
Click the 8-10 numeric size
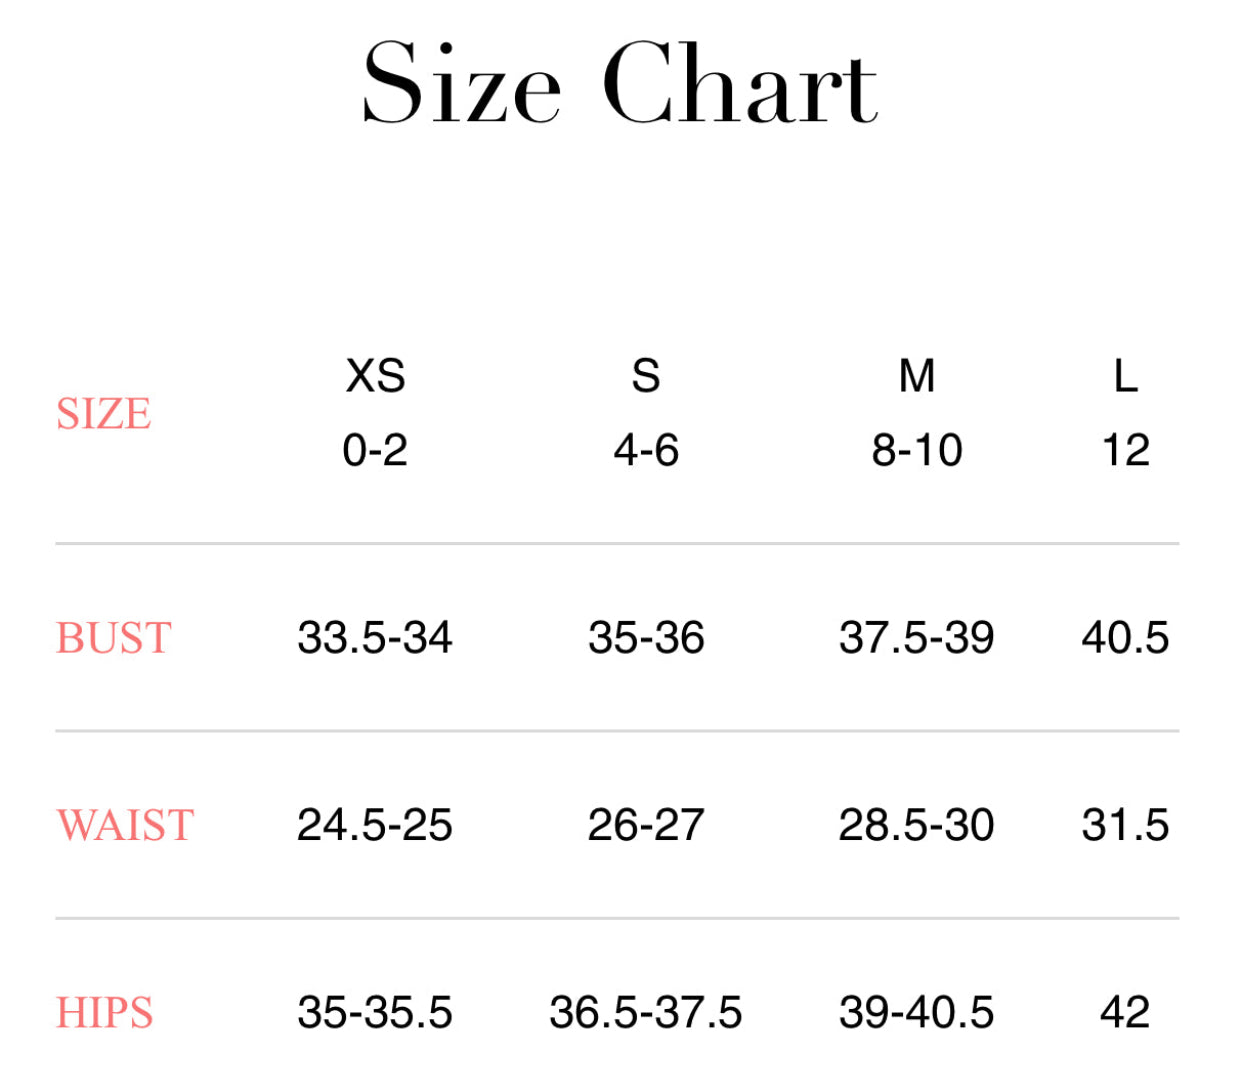pos(917,451)
